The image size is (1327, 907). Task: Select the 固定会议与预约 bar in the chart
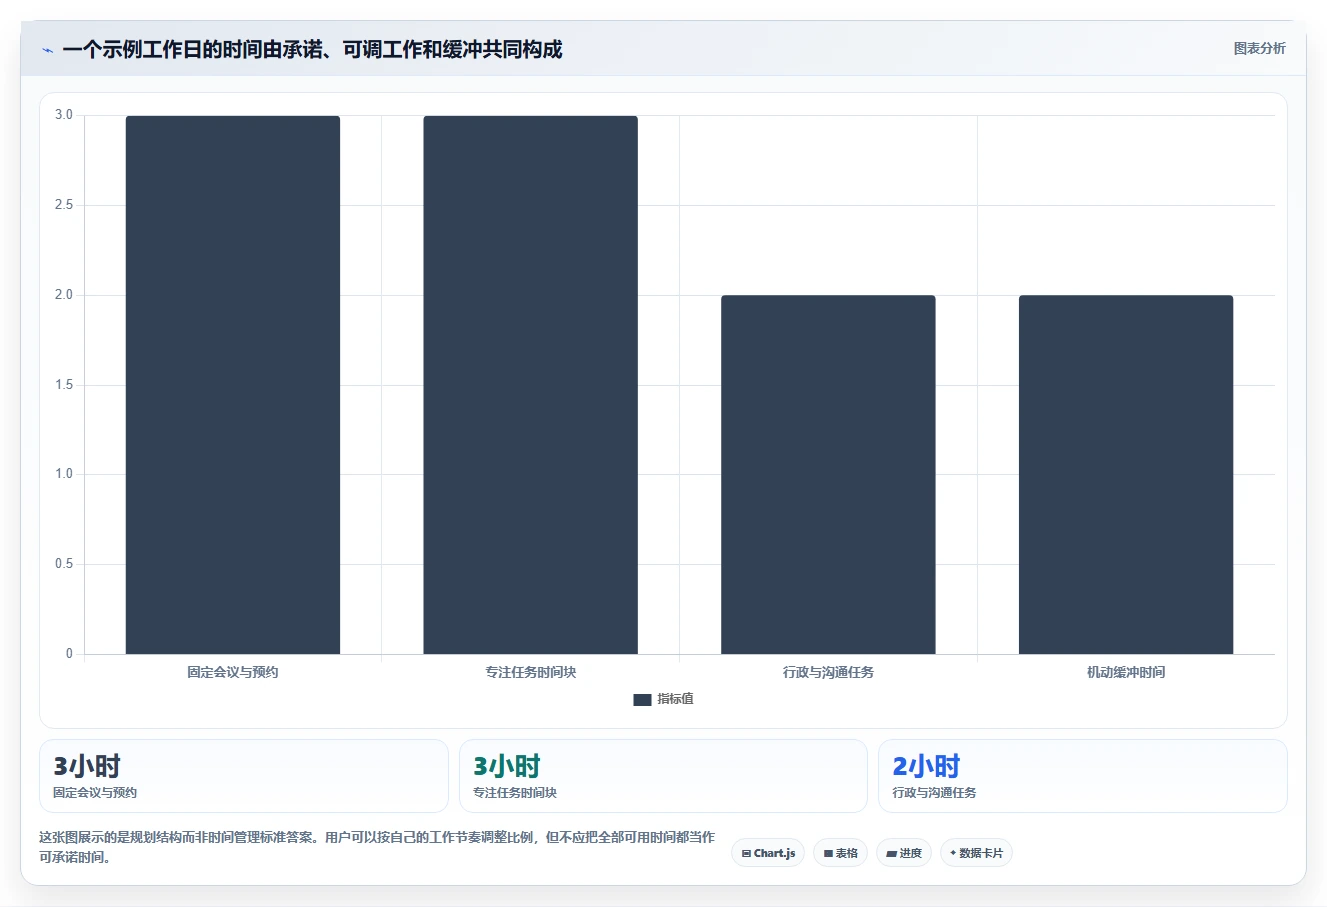233,385
